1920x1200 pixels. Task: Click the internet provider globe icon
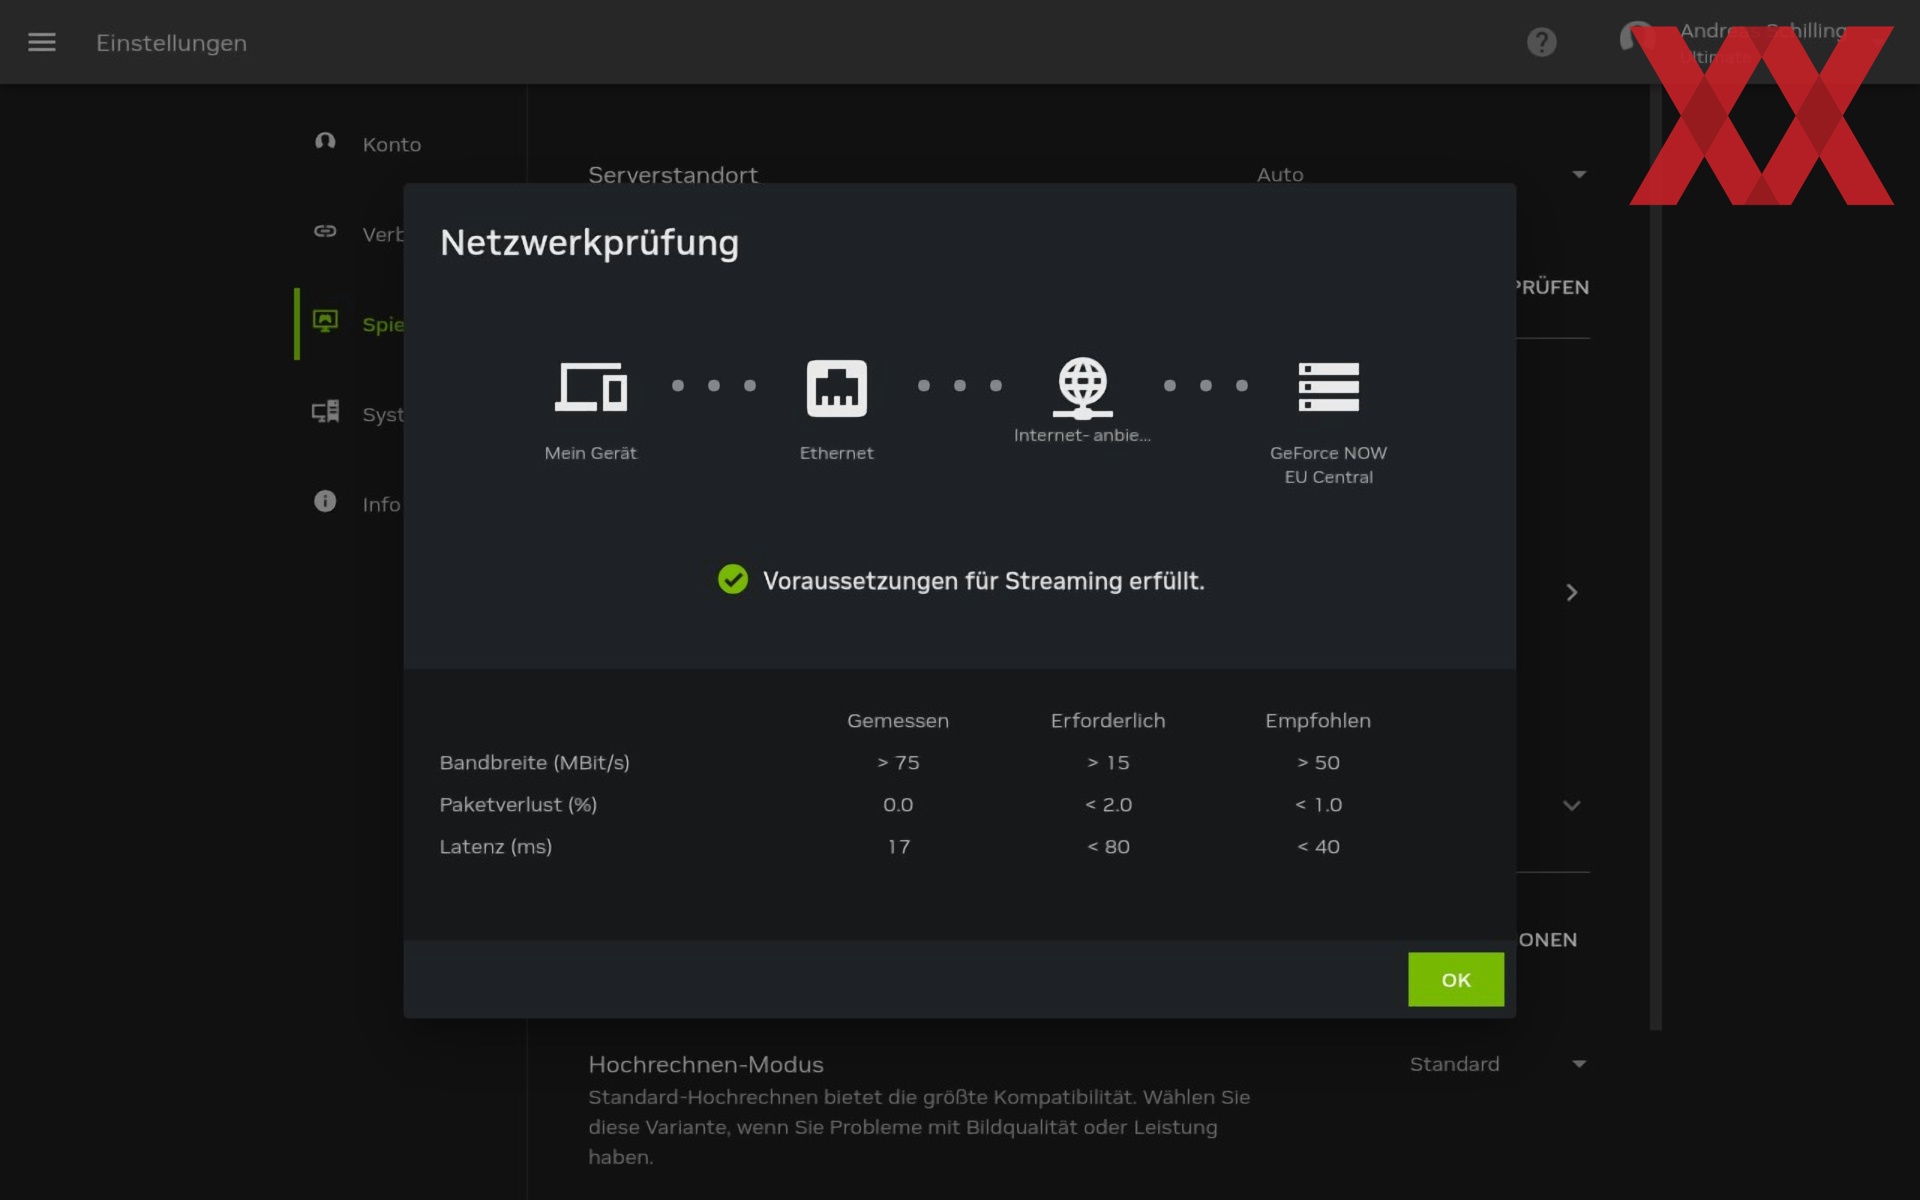pyautogui.click(x=1083, y=387)
